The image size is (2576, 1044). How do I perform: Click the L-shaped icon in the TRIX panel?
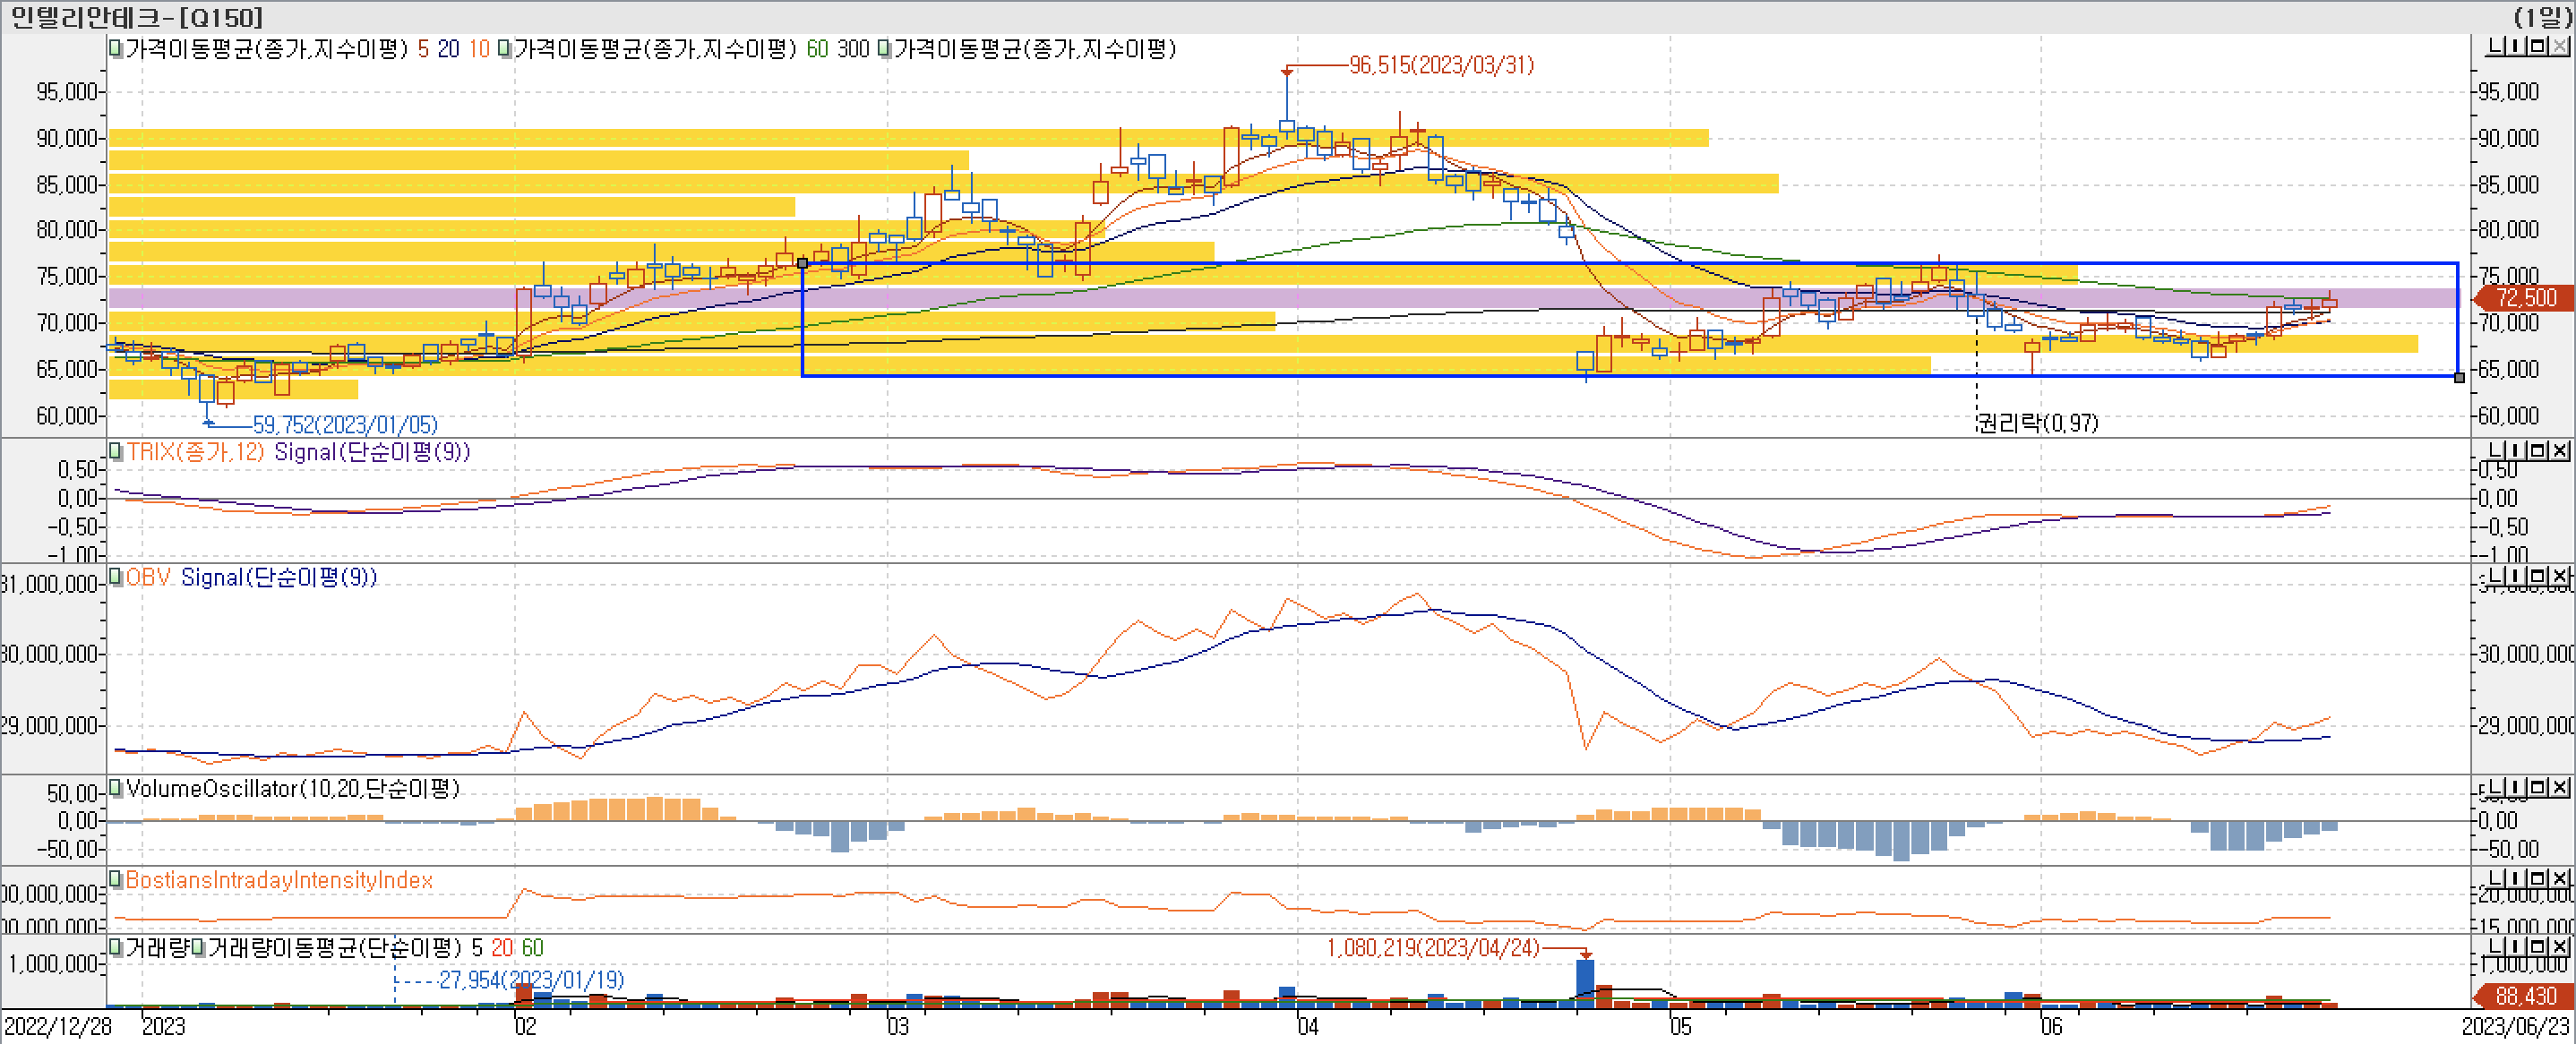pyautogui.click(x=2497, y=451)
